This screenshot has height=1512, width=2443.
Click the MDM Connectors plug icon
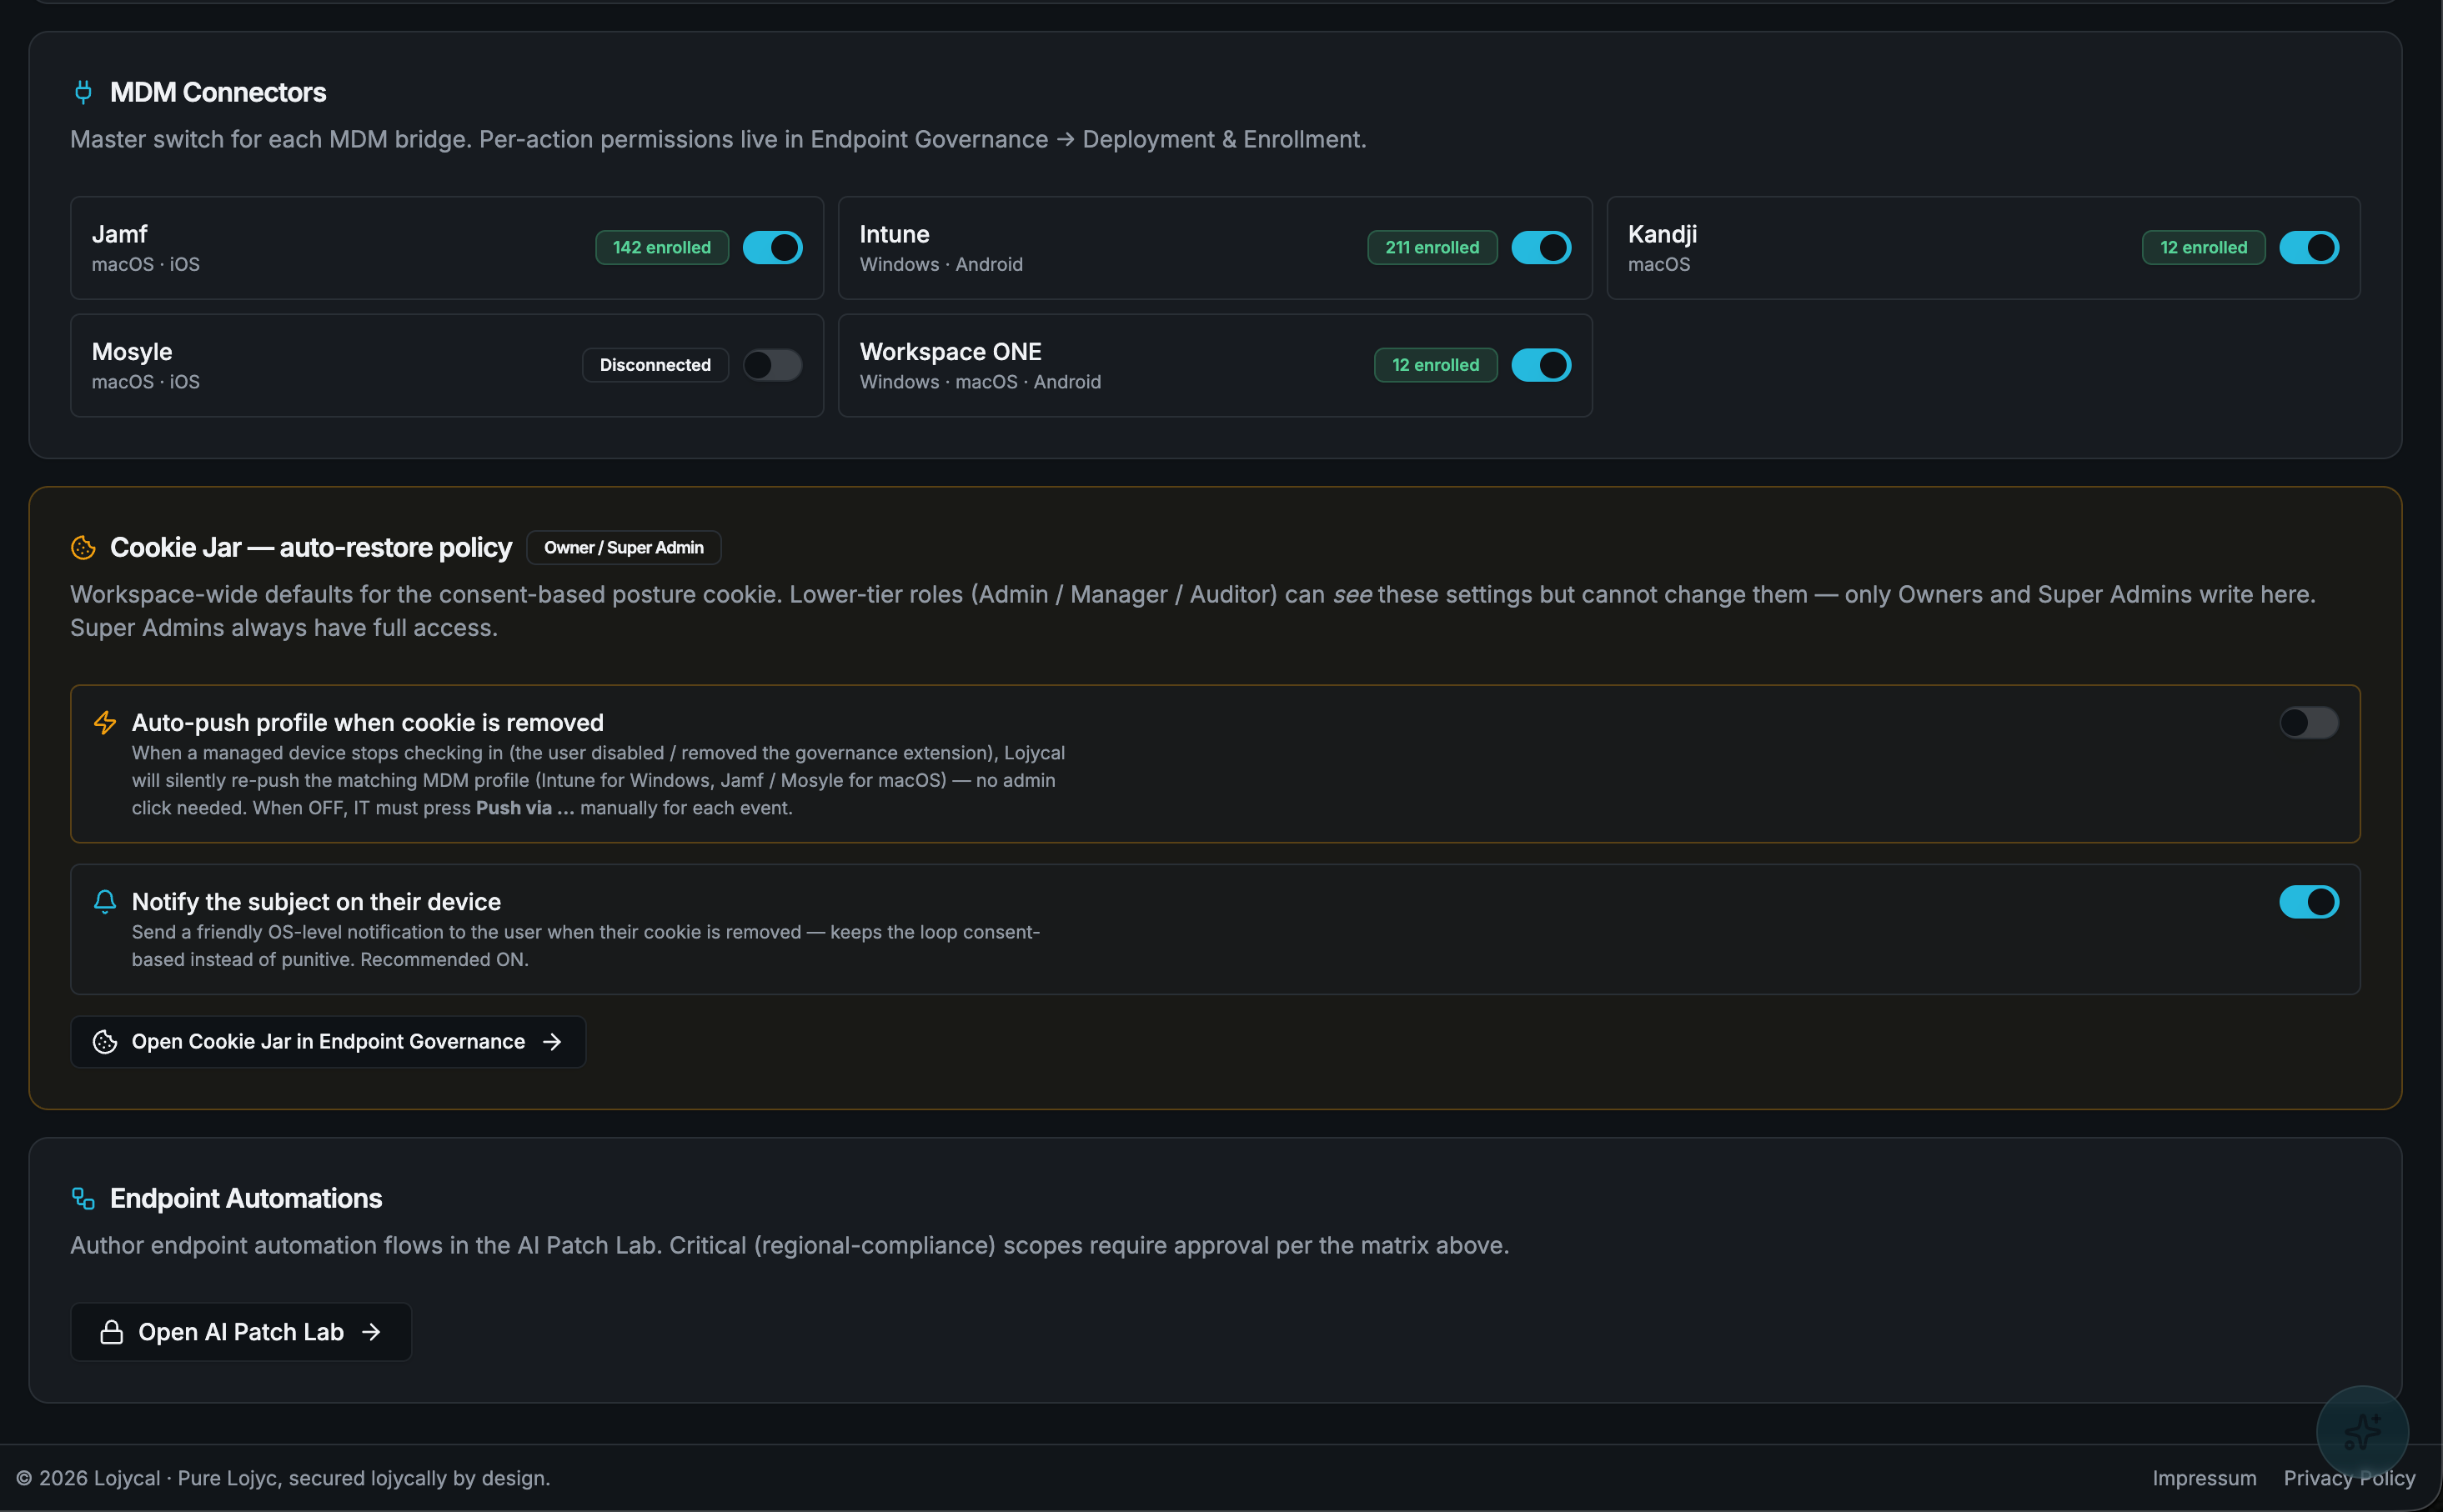(x=83, y=92)
